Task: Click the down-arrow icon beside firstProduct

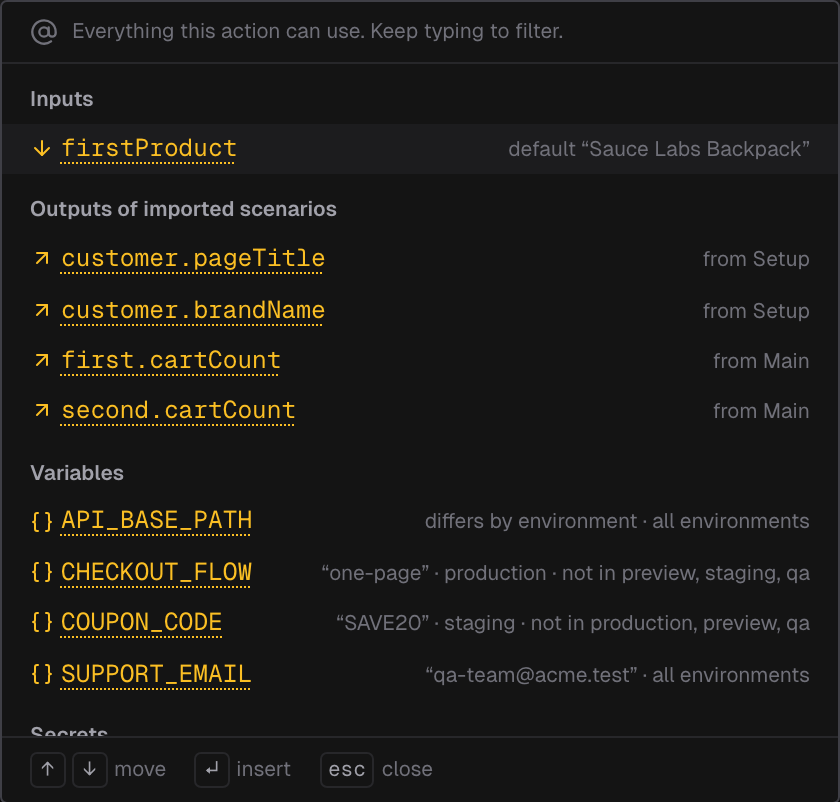Action: (x=42, y=149)
